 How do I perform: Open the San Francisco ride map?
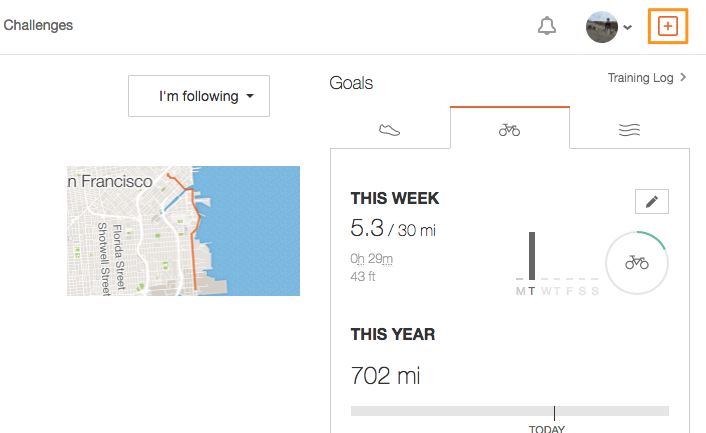183,231
